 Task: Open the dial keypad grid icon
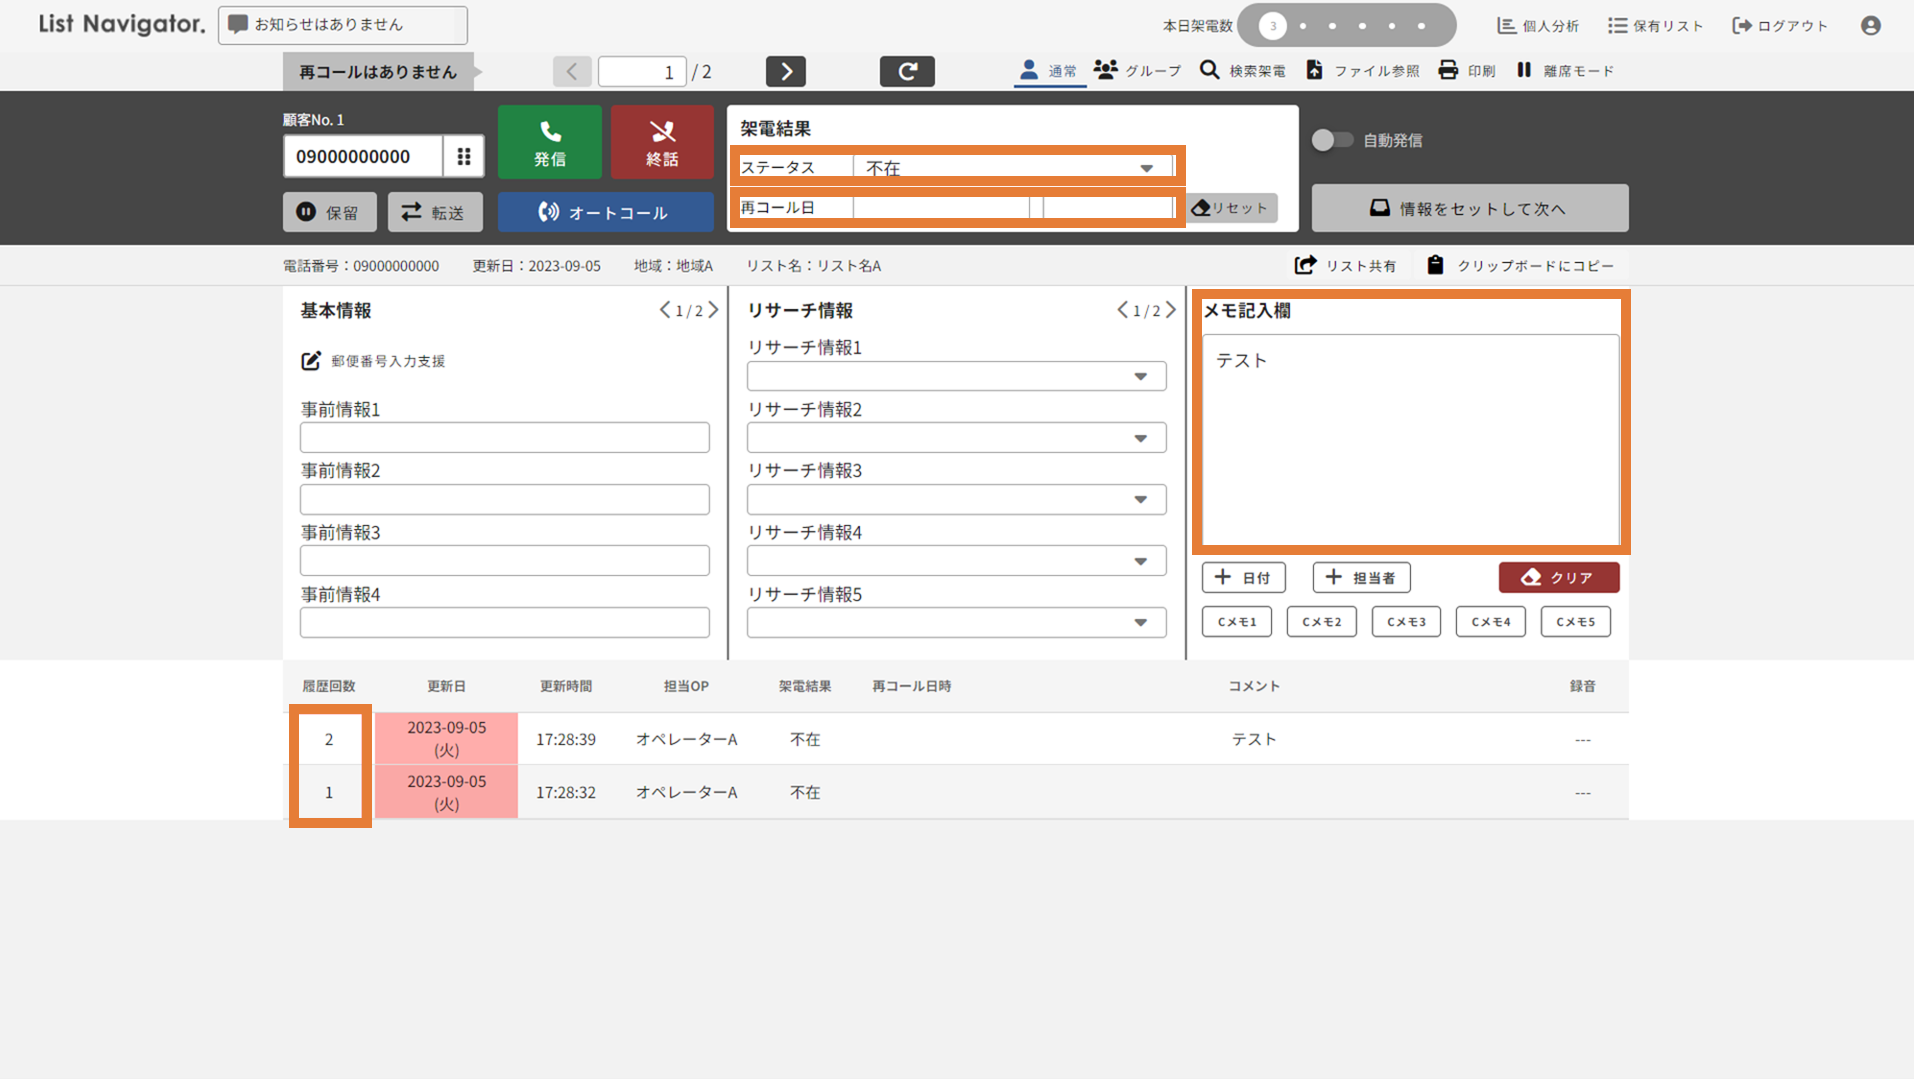464,156
